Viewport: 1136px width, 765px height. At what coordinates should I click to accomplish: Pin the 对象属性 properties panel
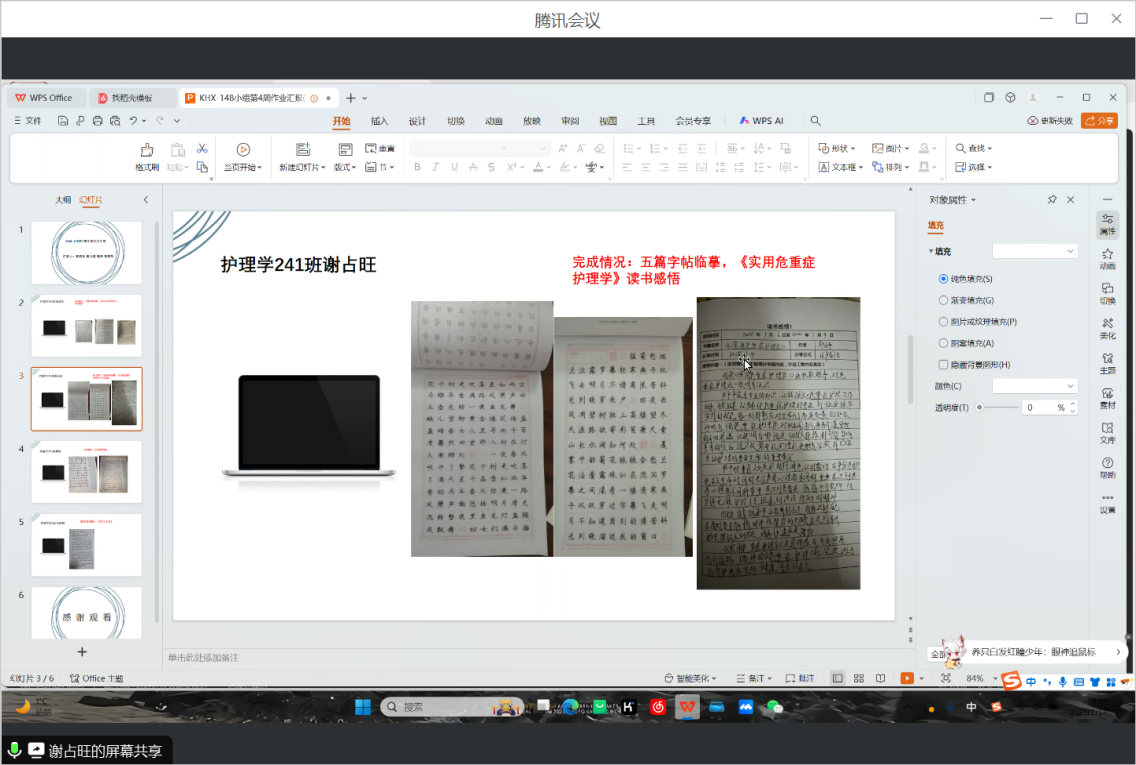(x=1052, y=200)
